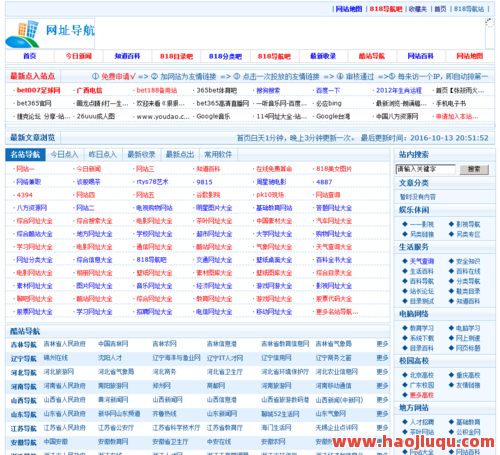Open 首页 in the main navigation bar
This screenshot has width=500, height=455.
[29, 56]
